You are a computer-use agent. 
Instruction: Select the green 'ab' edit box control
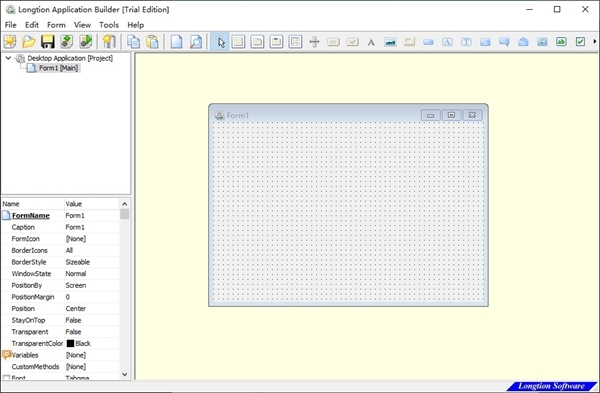(561, 41)
